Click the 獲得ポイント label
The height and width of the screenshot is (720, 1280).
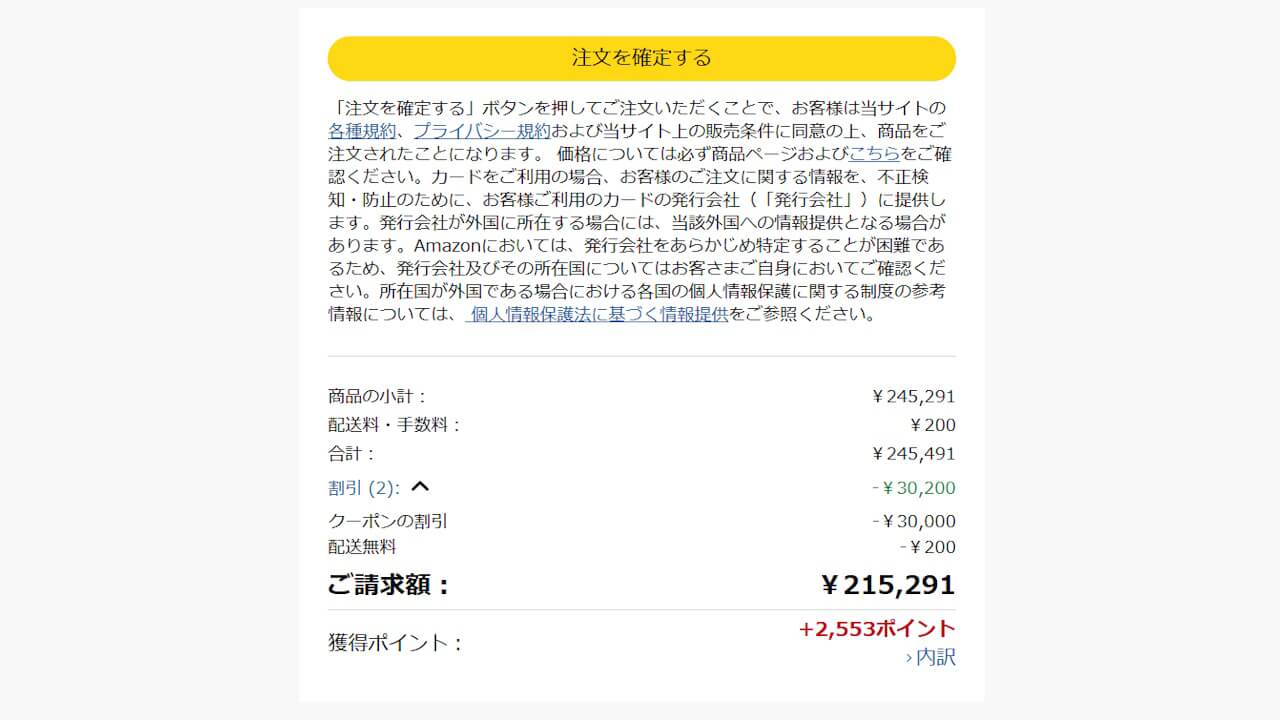point(396,643)
